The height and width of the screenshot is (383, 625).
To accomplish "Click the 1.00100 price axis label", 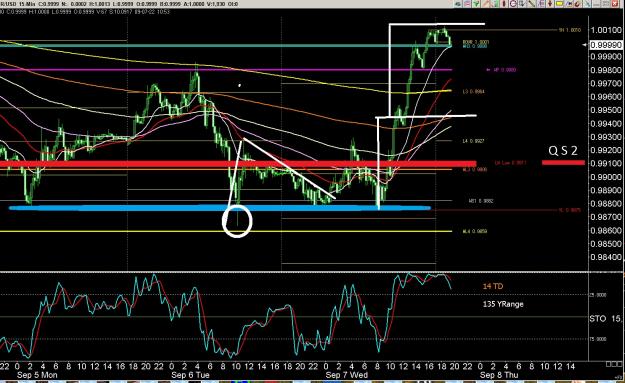I will (606, 30).
